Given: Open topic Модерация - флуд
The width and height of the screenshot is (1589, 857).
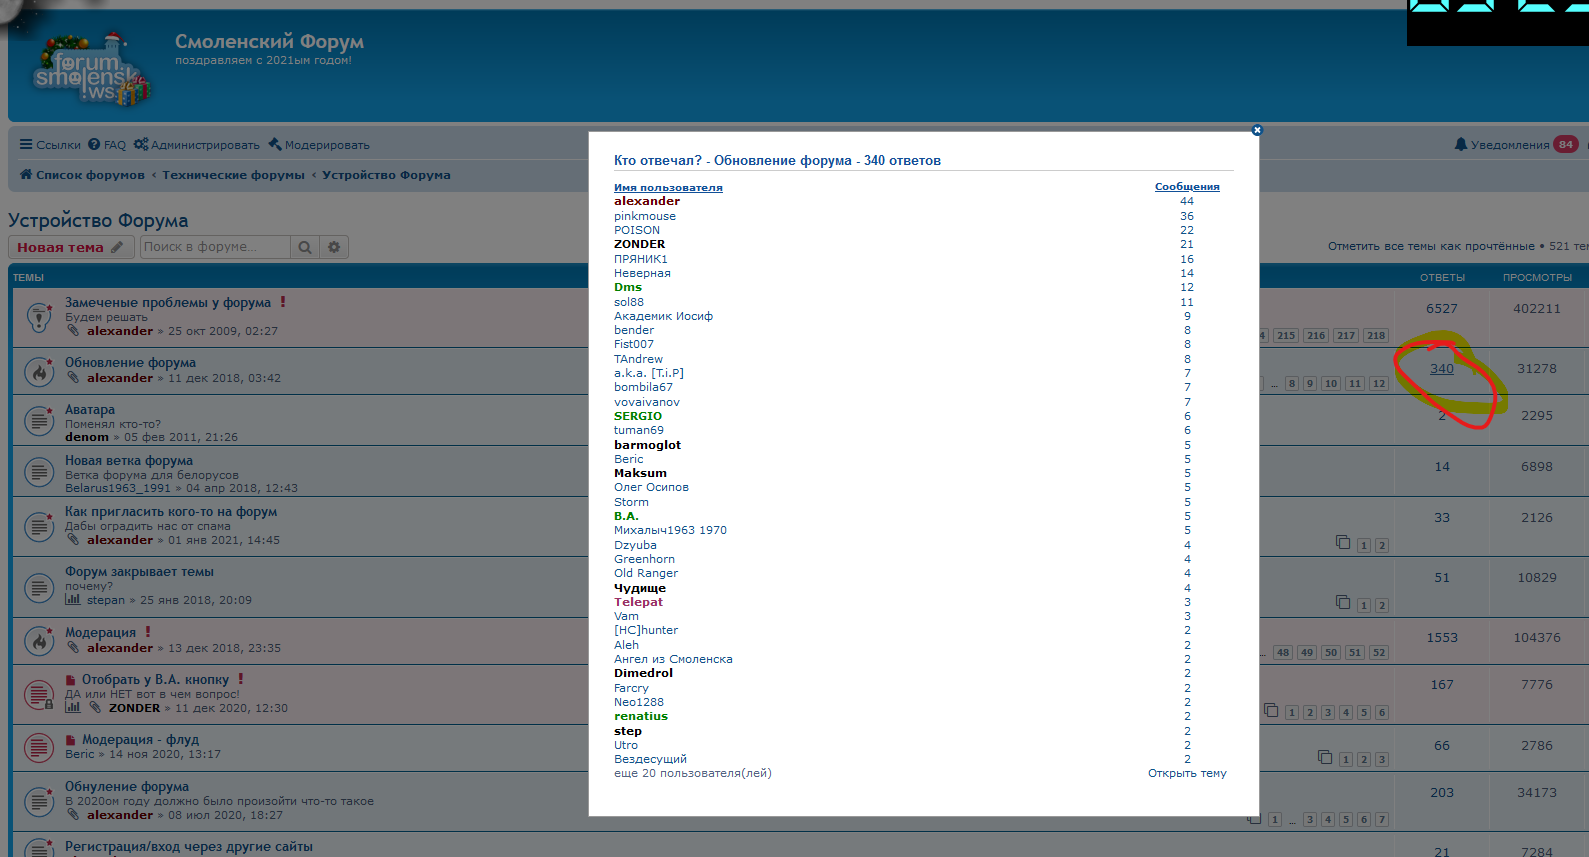Looking at the screenshot, I should click(140, 739).
